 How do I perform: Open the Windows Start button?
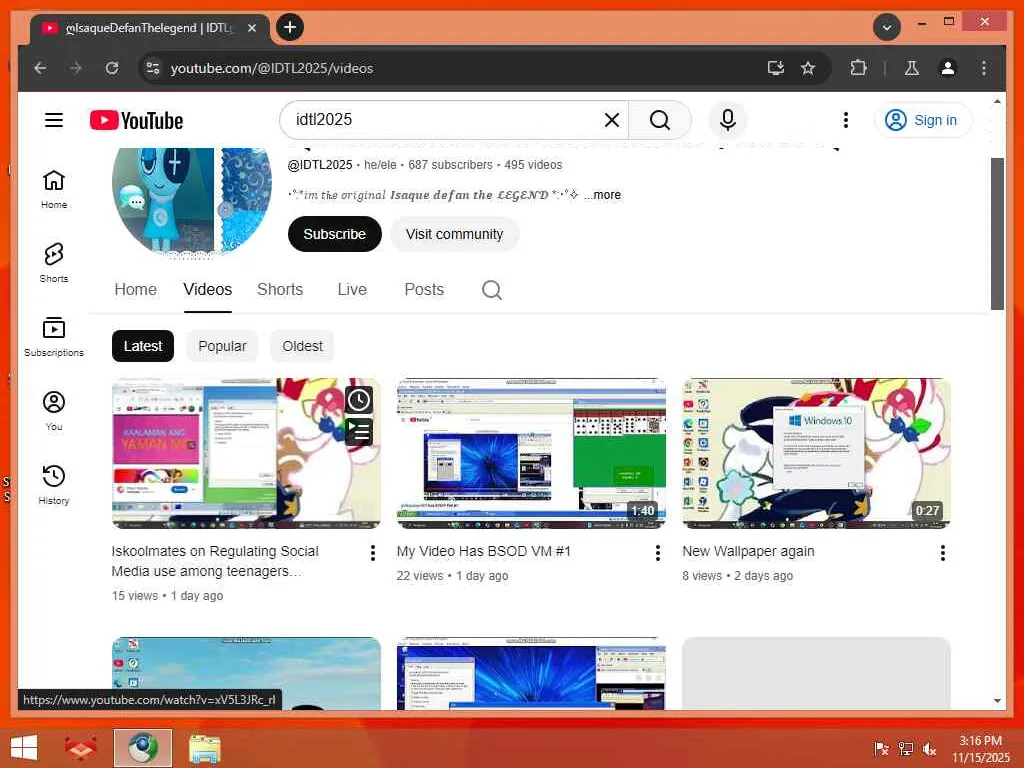(24, 748)
